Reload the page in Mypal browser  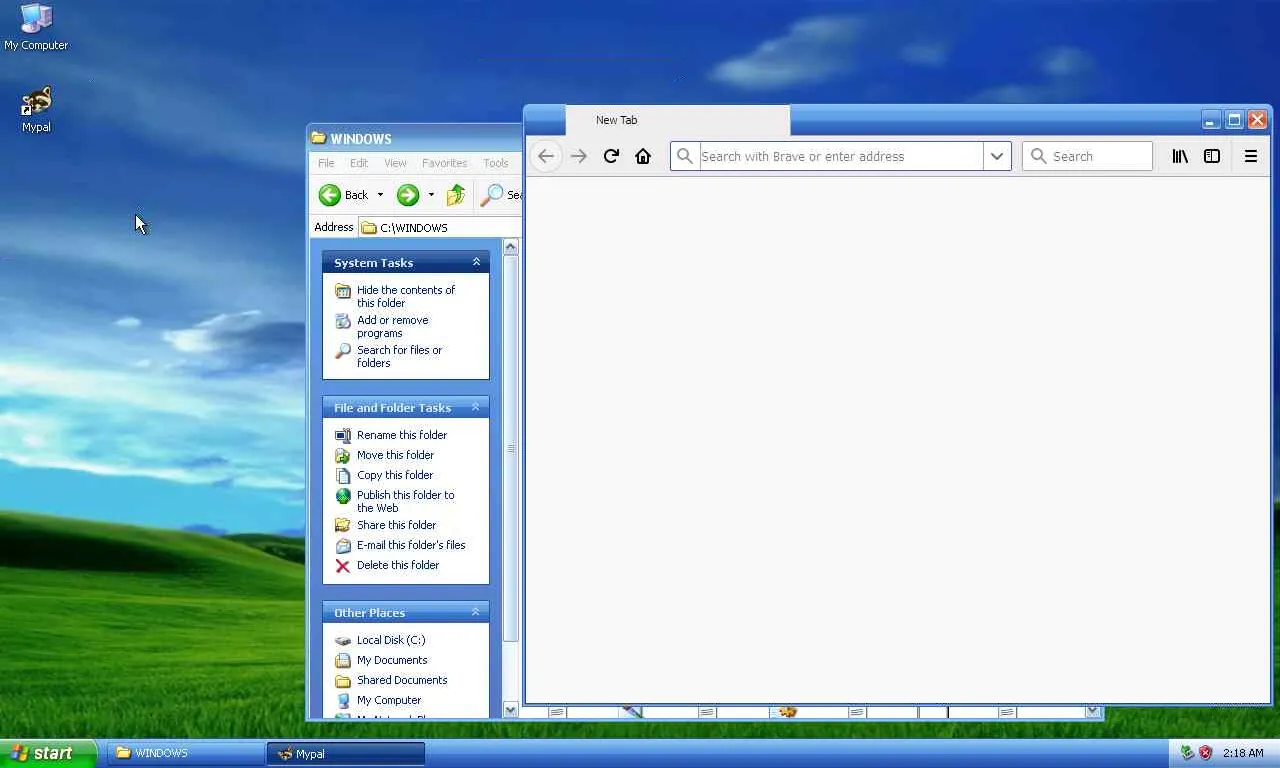click(x=611, y=156)
